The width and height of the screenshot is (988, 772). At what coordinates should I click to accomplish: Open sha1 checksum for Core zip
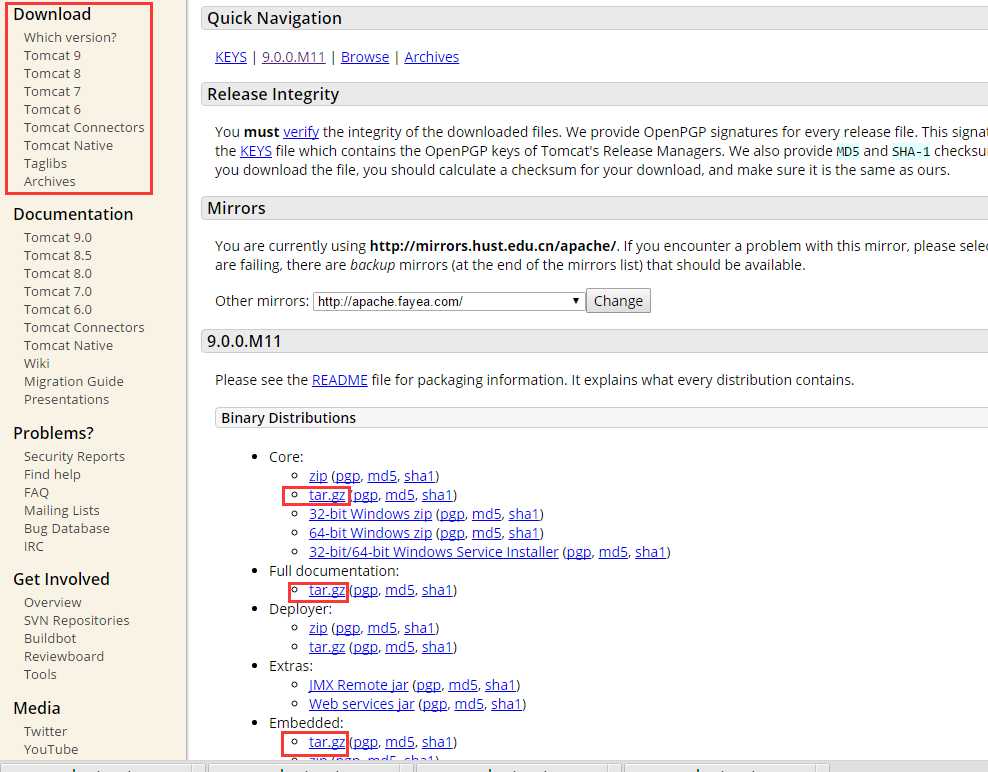tap(420, 476)
